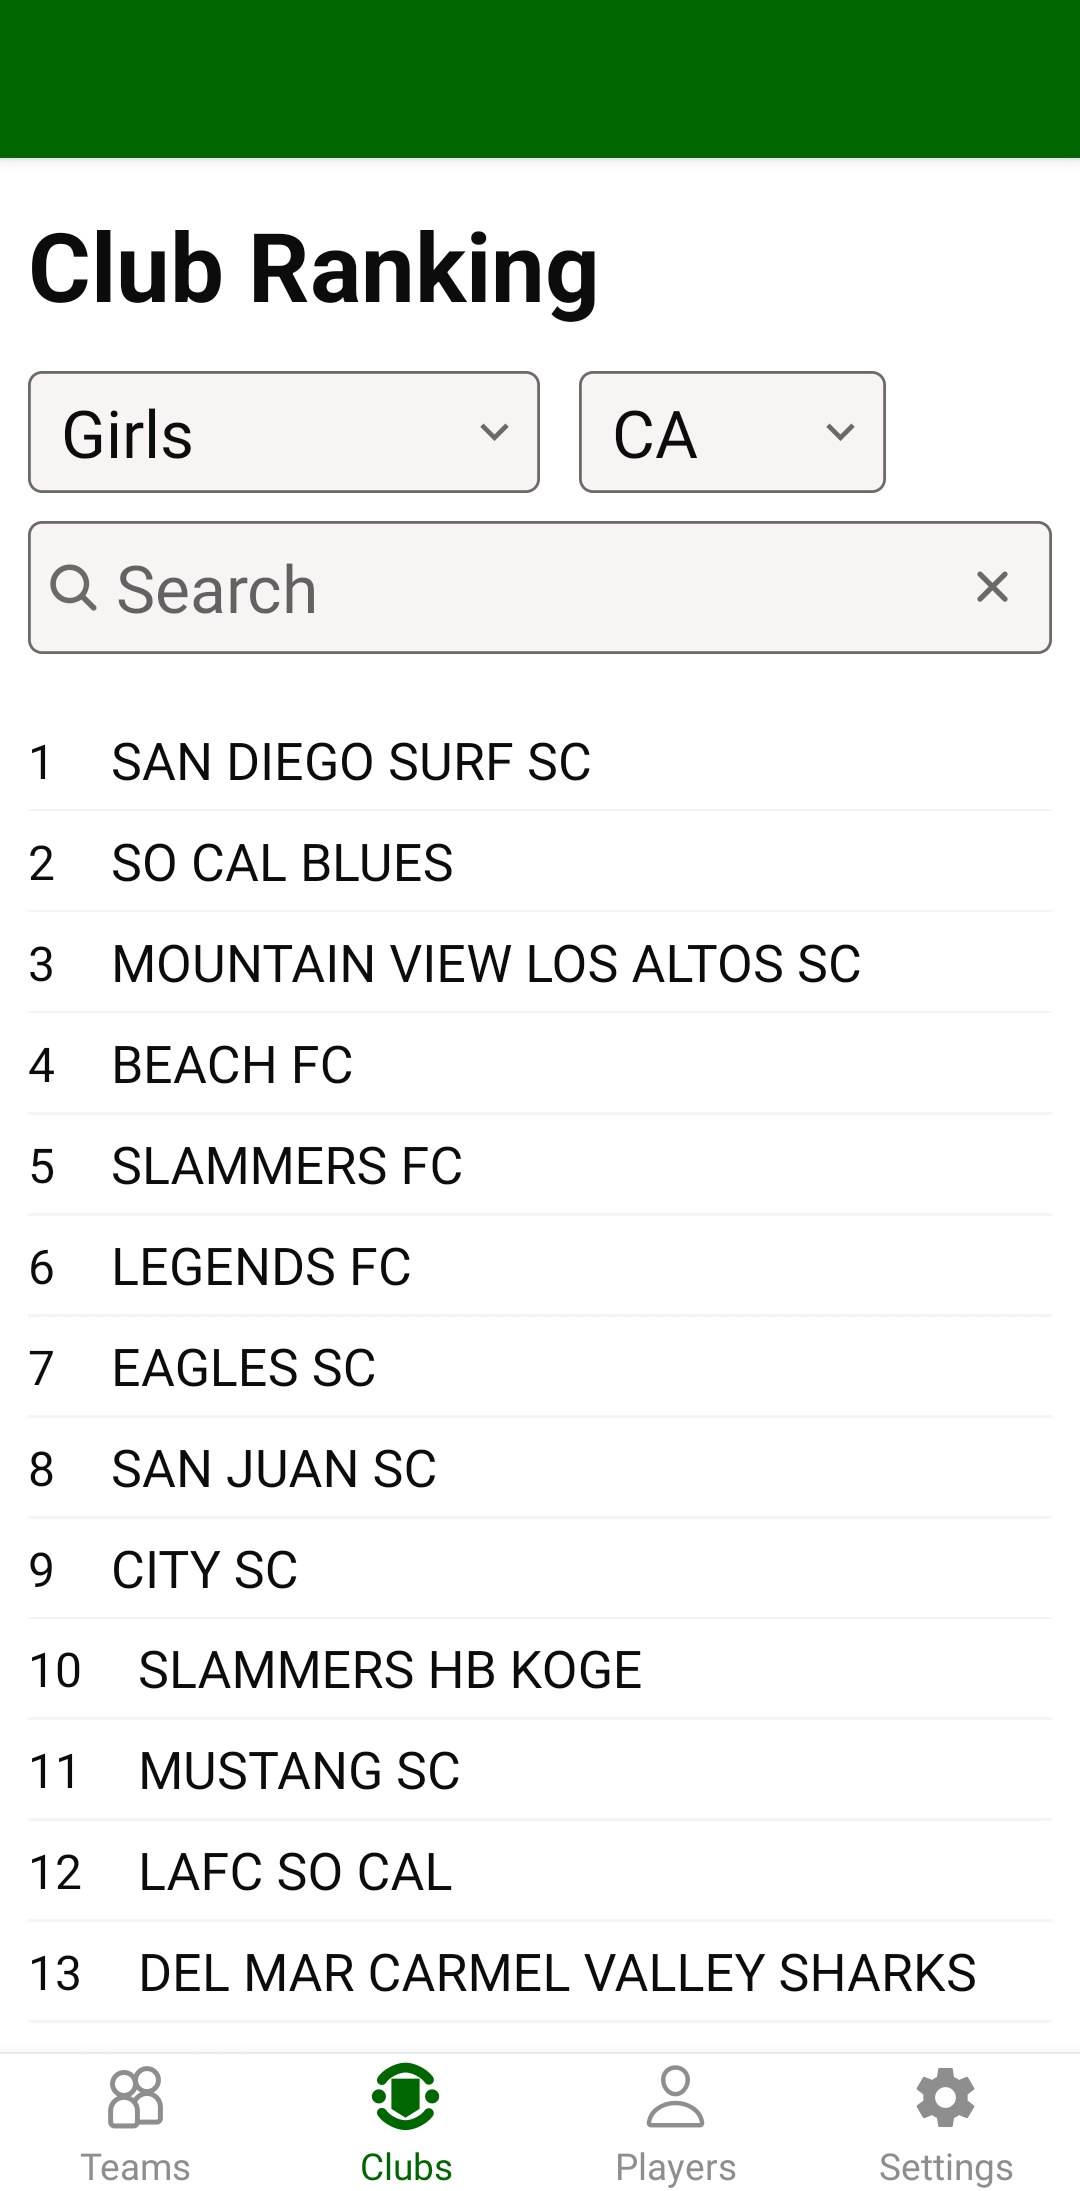
Task: Select Legends FC row
Action: coord(261,1267)
